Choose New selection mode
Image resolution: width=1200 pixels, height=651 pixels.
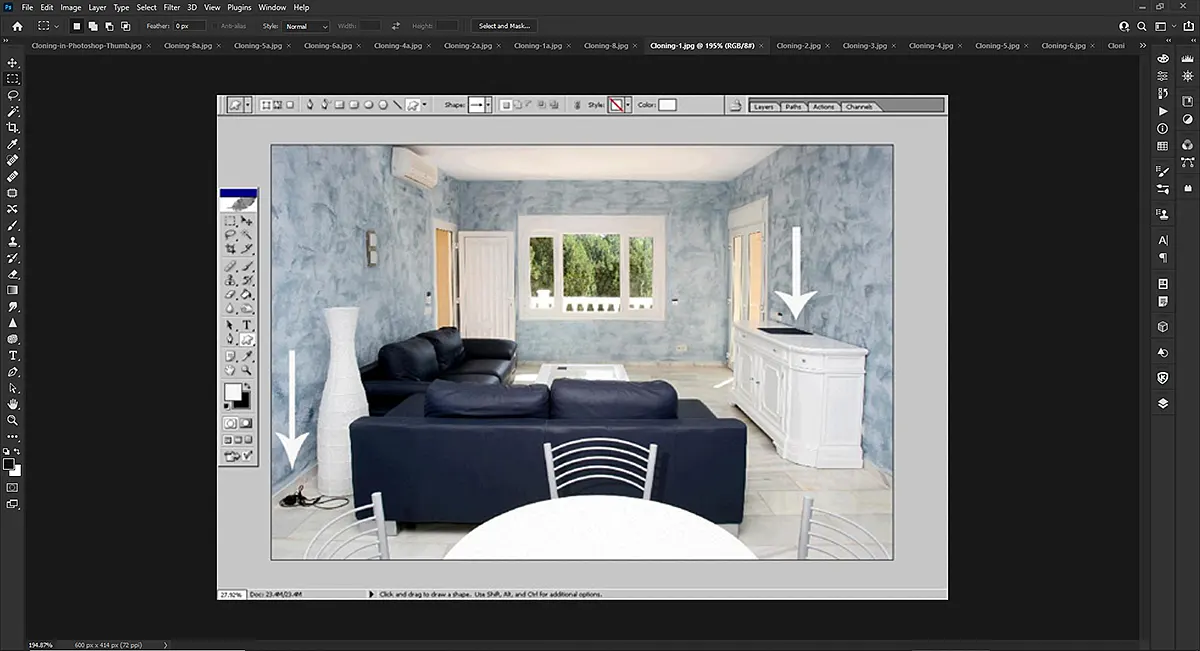(77, 26)
